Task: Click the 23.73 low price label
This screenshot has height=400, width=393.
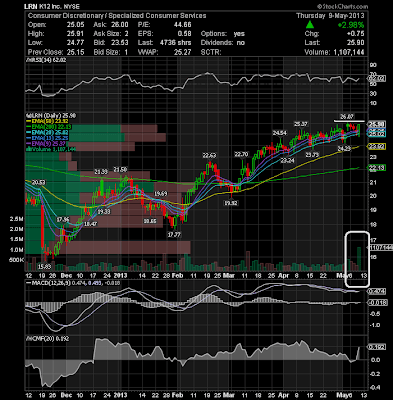Action: 312,155
